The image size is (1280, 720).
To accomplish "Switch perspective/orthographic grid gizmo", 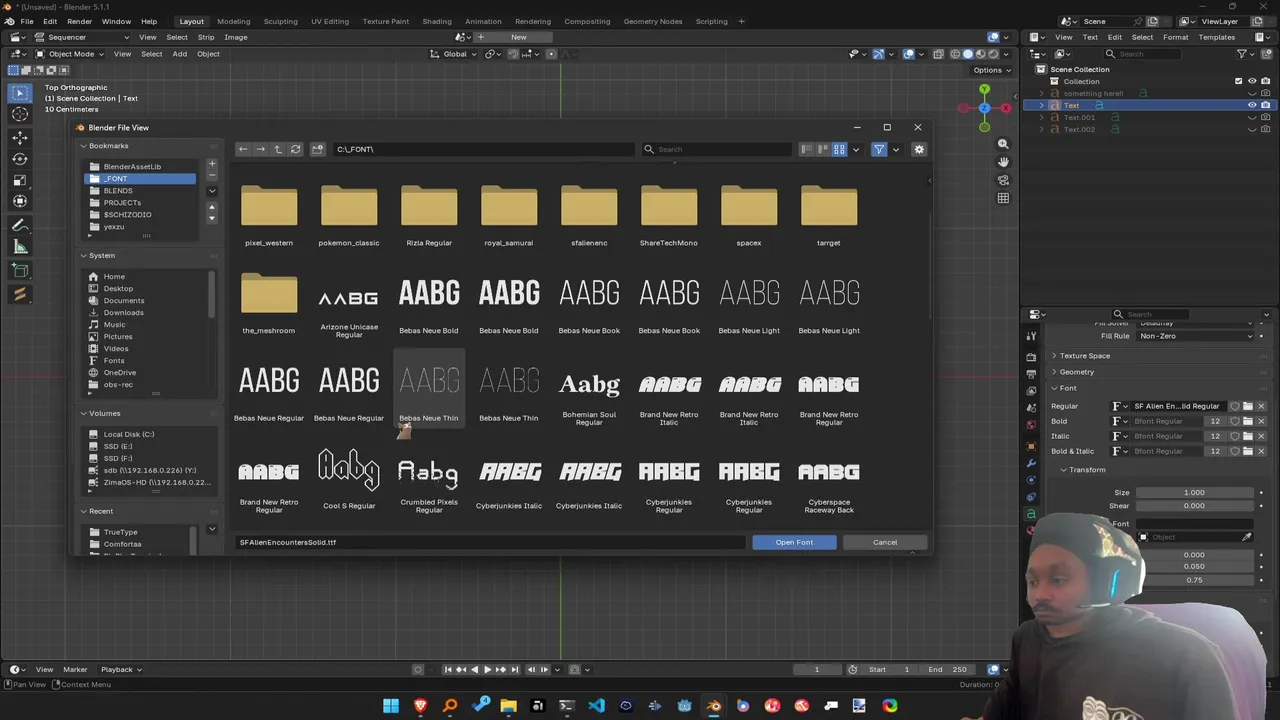I will point(1003,198).
